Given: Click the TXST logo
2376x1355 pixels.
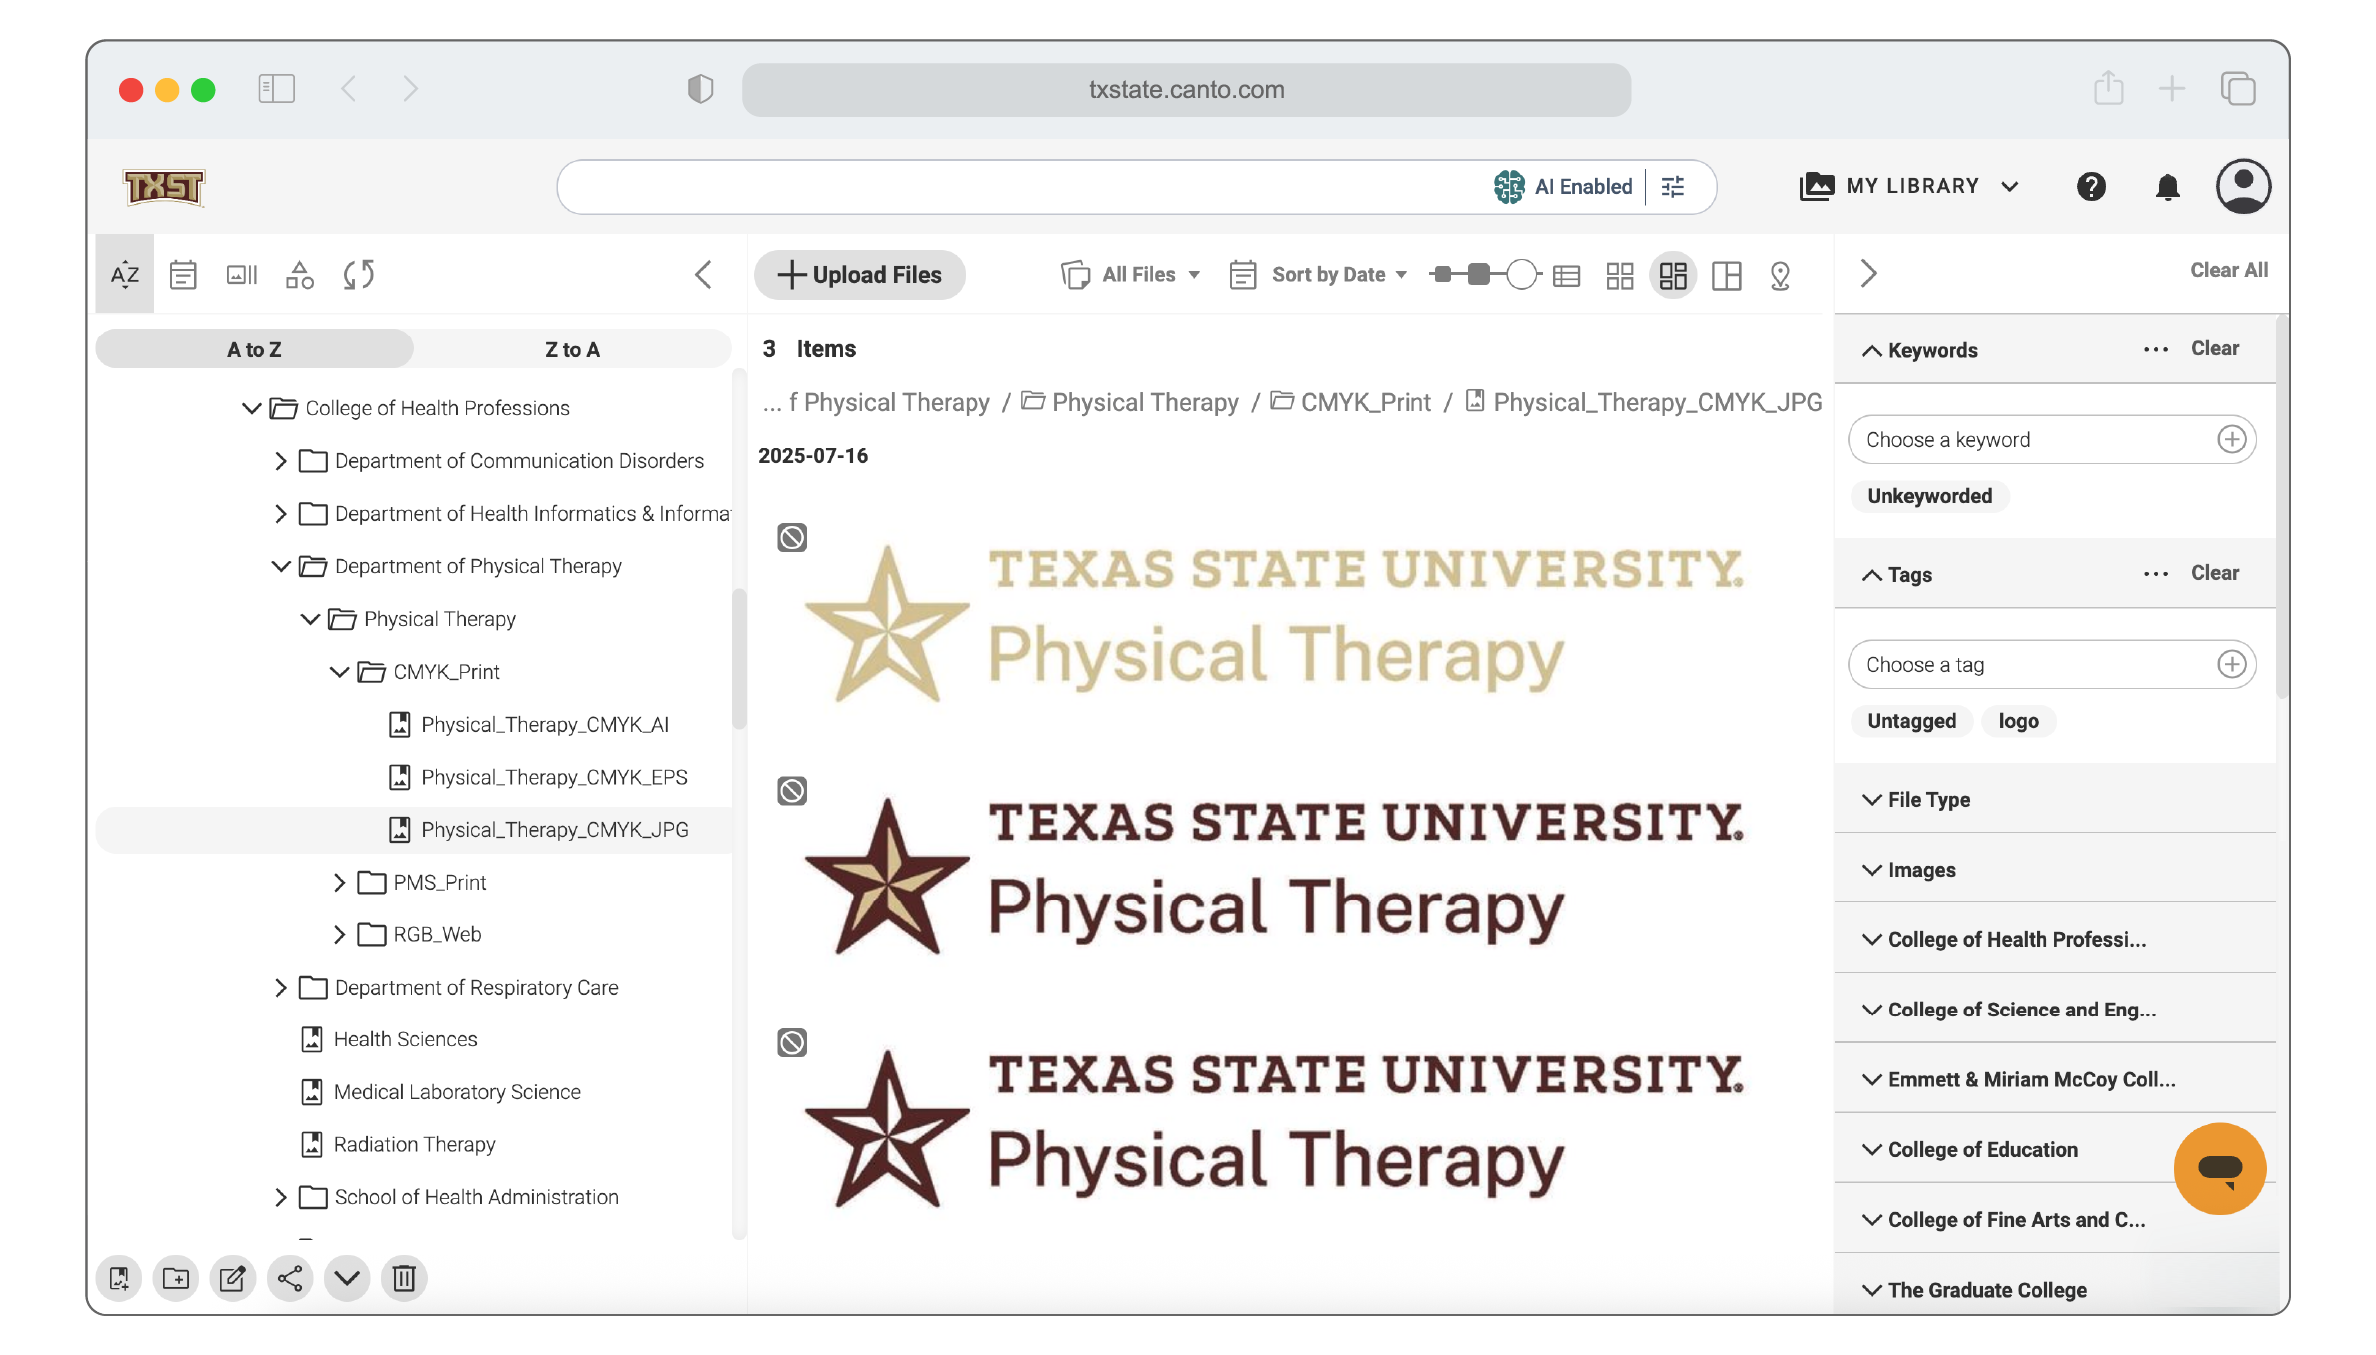Looking at the screenshot, I should (x=163, y=187).
